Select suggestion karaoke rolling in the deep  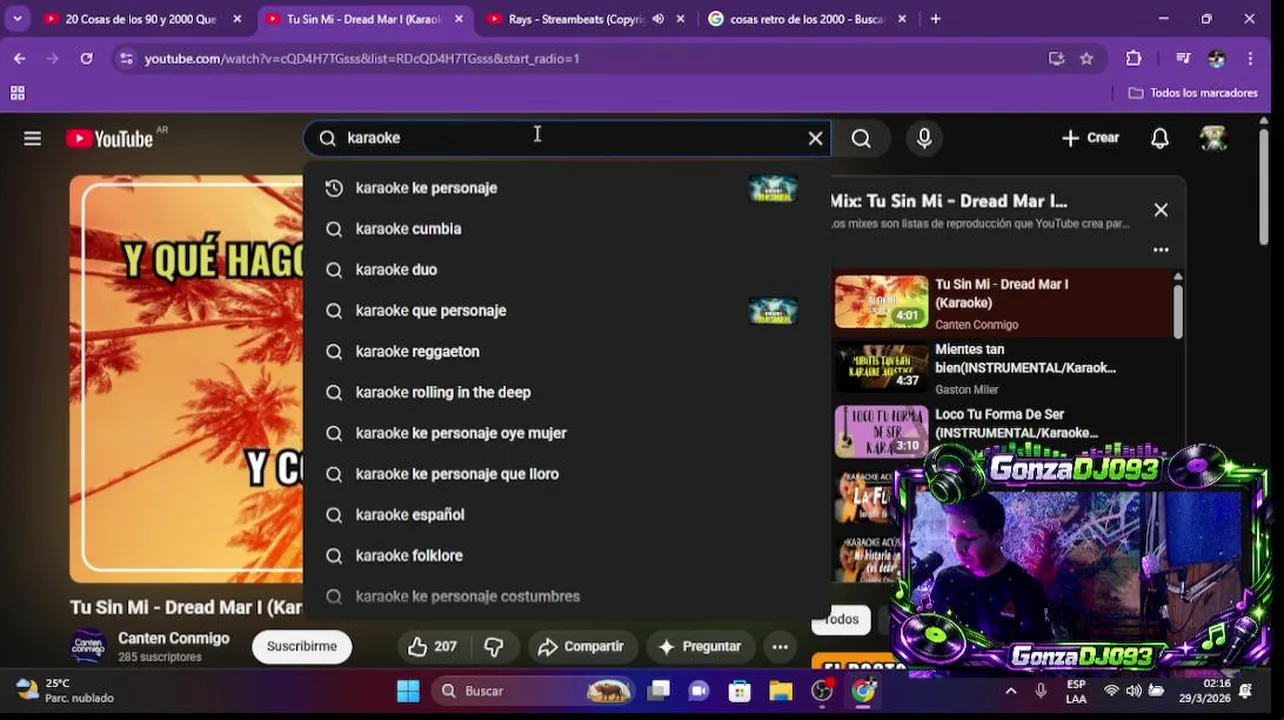tap(566, 393)
